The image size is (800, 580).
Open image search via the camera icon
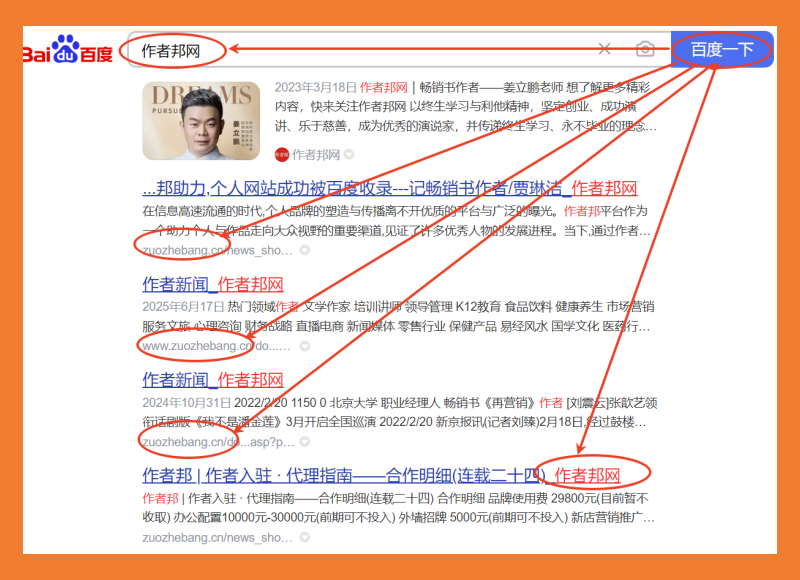point(645,49)
